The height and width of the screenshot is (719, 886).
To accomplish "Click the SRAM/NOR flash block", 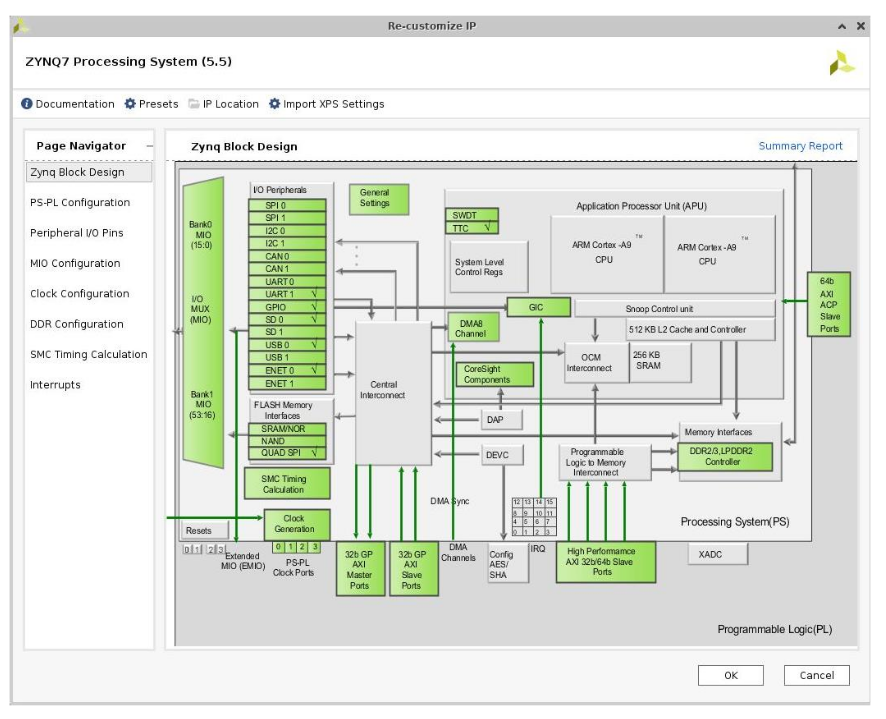I will pos(287,429).
